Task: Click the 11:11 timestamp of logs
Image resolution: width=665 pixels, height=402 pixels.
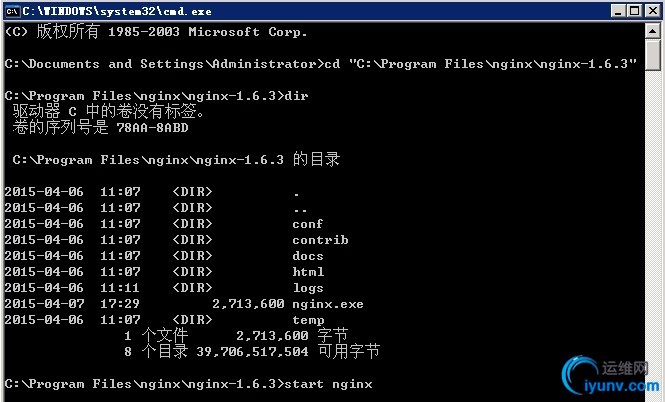Action: (x=120, y=288)
